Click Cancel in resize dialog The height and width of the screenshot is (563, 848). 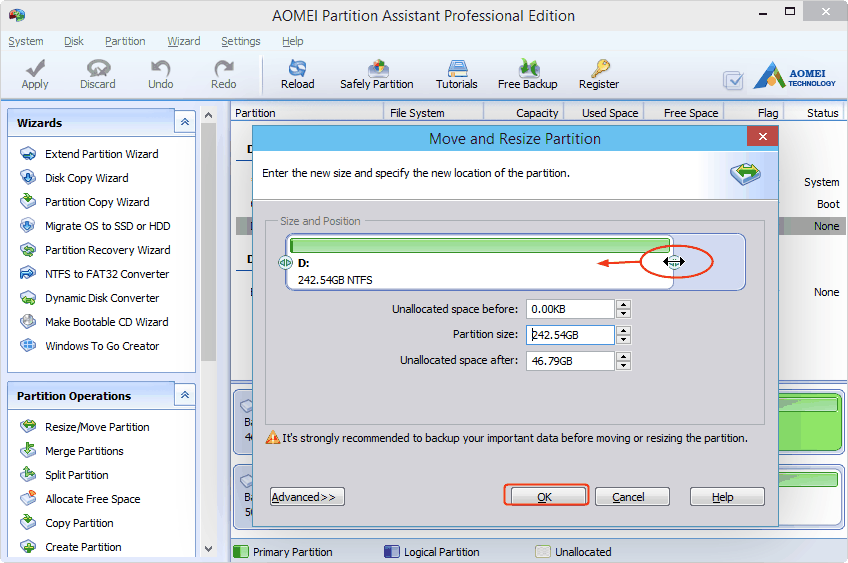pos(632,496)
